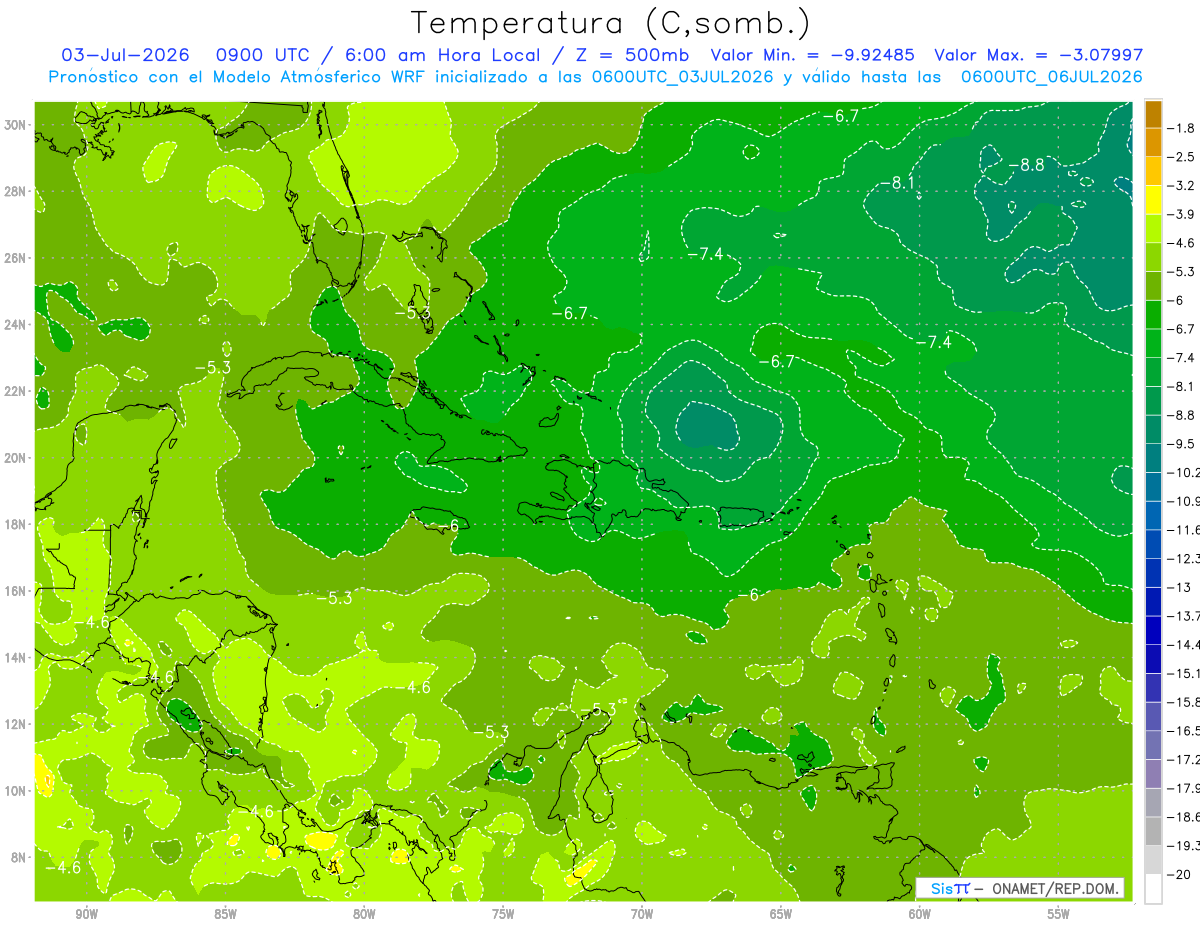Screen dimensions: 1200x927
Task: Pick the dark orange colorbar segment above -1.8
Action: 1153,114
